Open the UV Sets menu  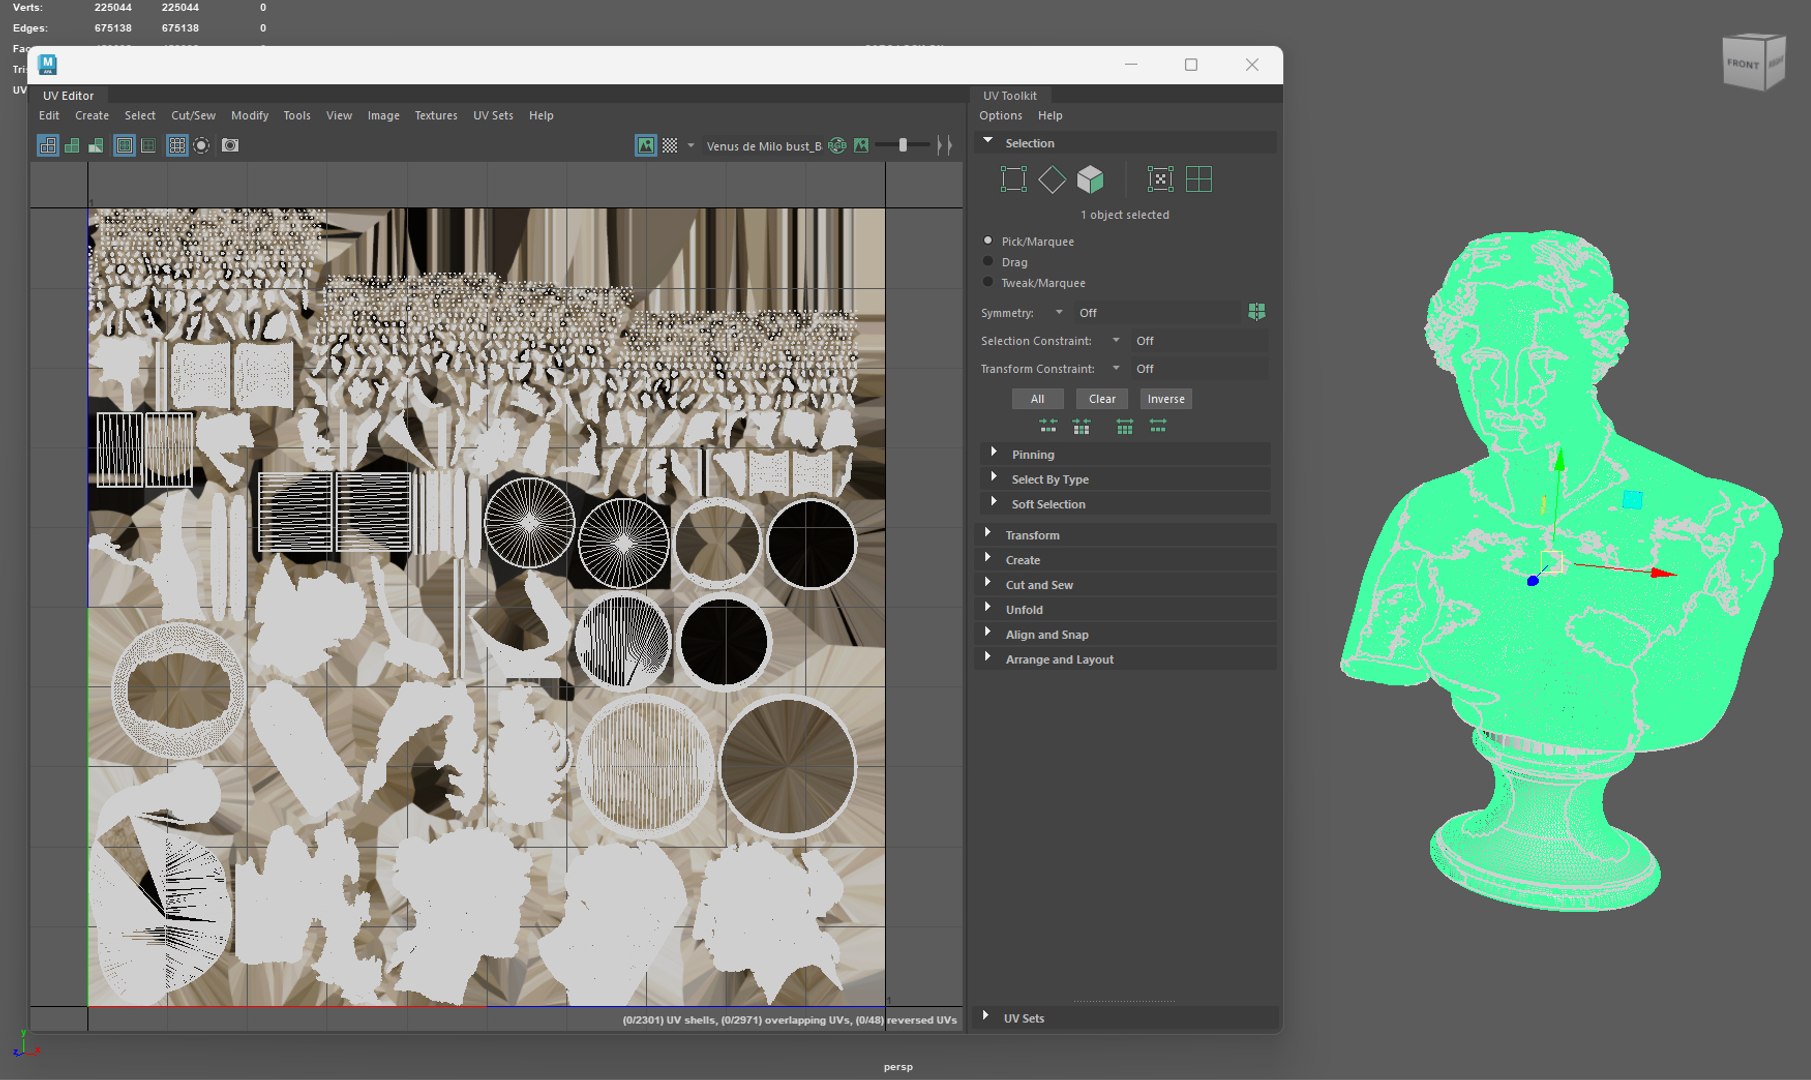pos(493,116)
